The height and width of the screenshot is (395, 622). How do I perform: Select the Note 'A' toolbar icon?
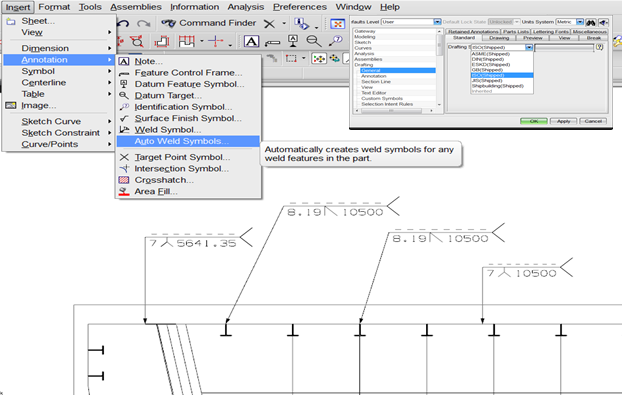(x=251, y=41)
